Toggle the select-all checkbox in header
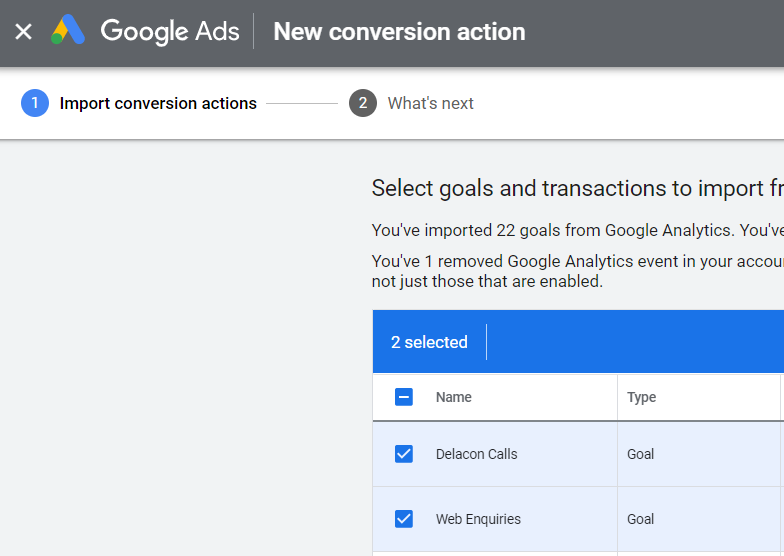The height and width of the screenshot is (556, 784). pyautogui.click(x=404, y=397)
